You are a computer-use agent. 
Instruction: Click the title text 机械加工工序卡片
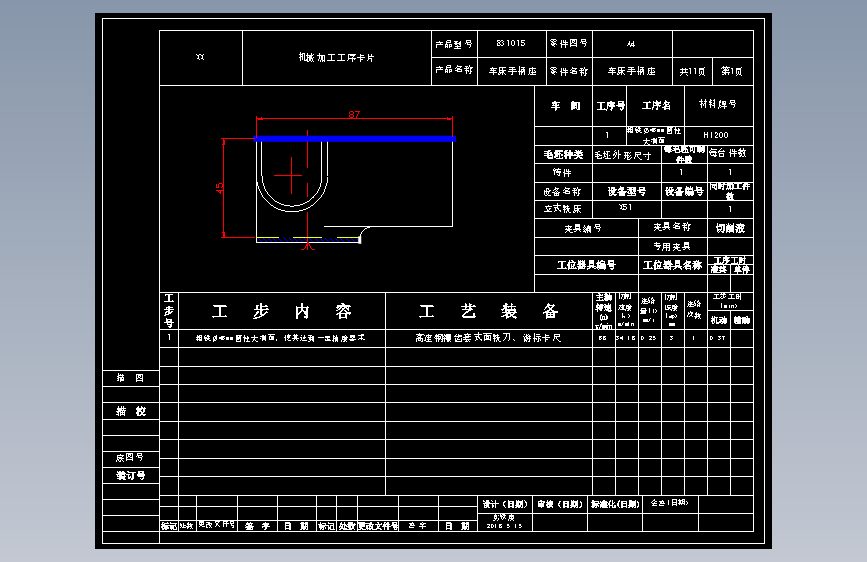tap(336, 58)
